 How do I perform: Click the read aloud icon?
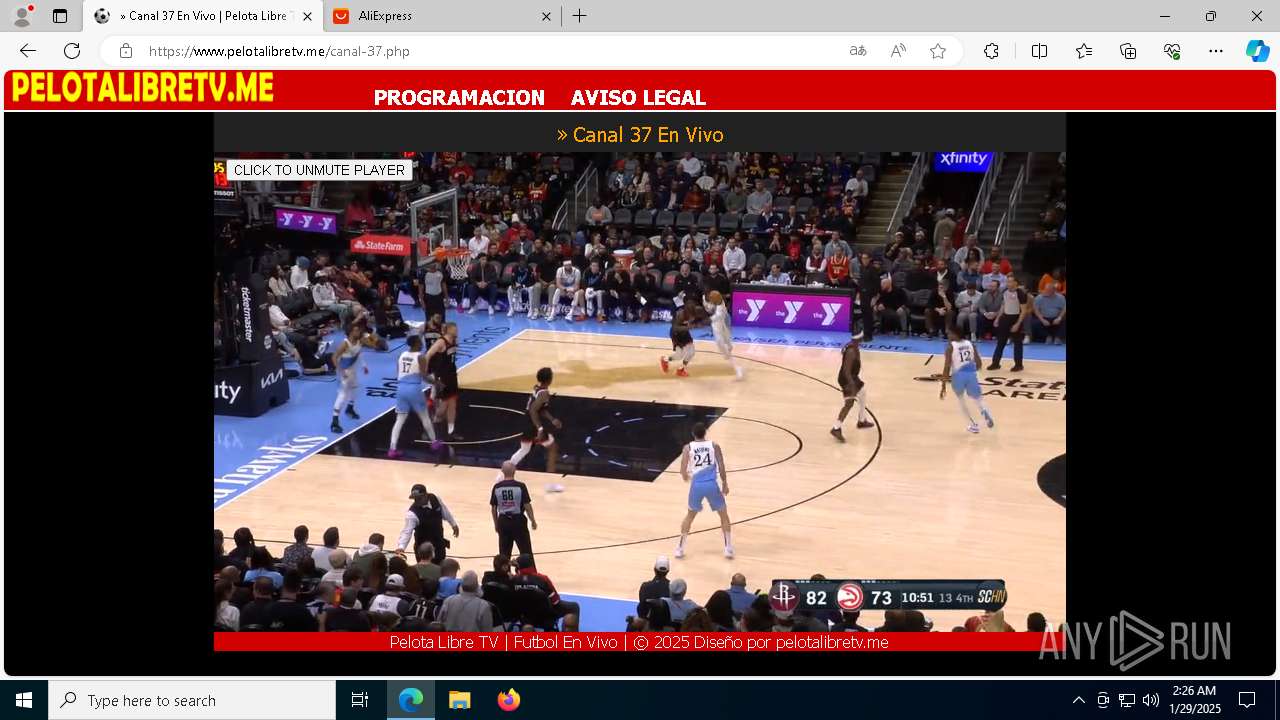pos(898,51)
